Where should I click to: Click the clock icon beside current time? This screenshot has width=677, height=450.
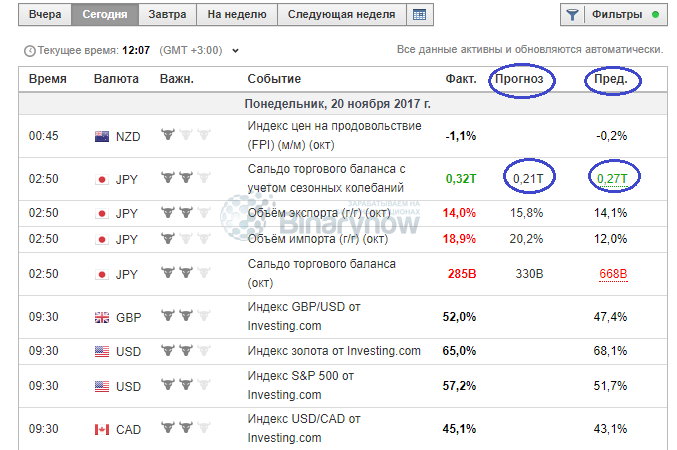click(x=30, y=51)
